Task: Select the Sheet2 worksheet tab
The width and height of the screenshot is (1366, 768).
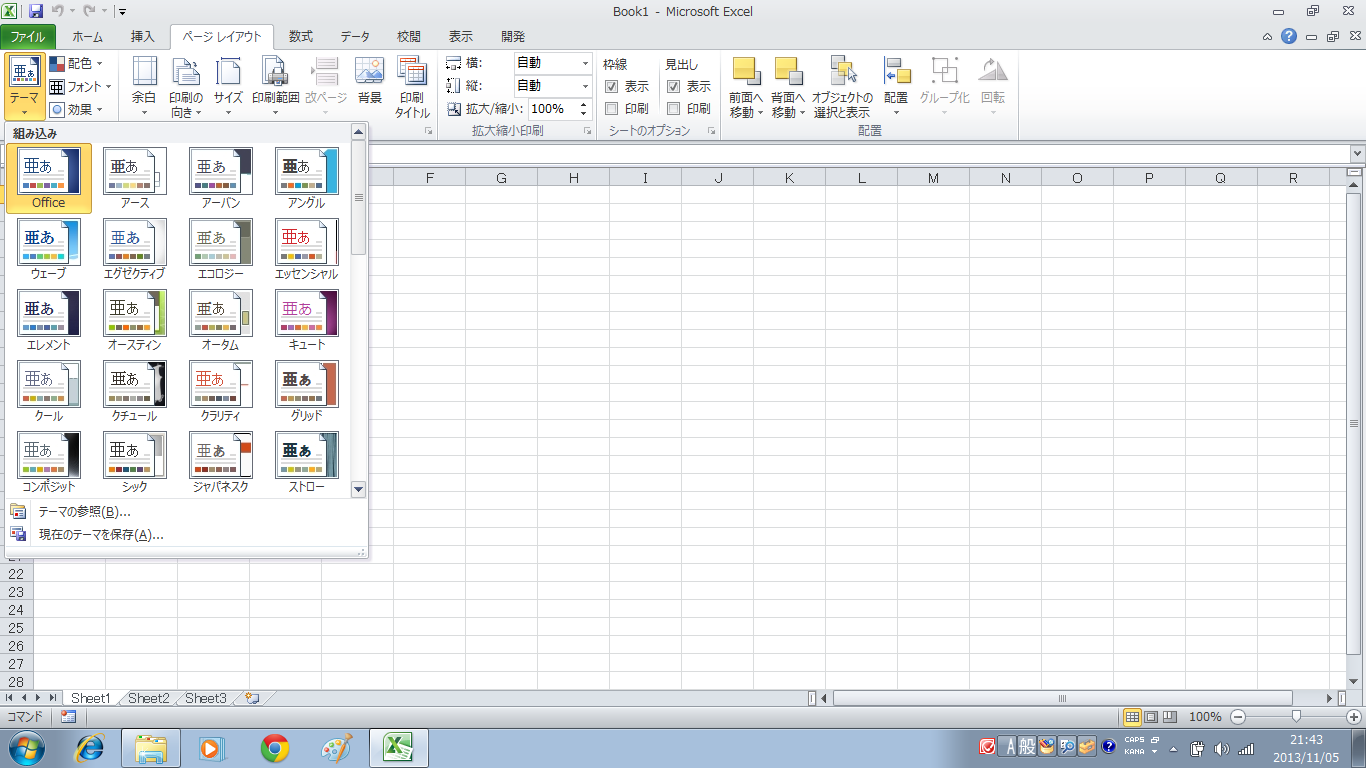Action: (x=148, y=698)
